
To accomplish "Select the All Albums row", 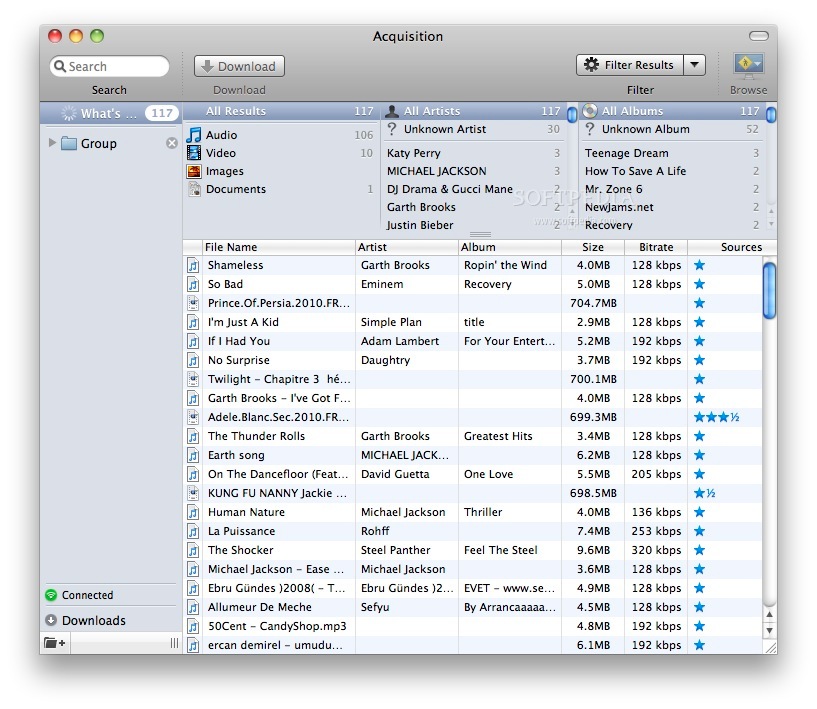I will coord(671,111).
